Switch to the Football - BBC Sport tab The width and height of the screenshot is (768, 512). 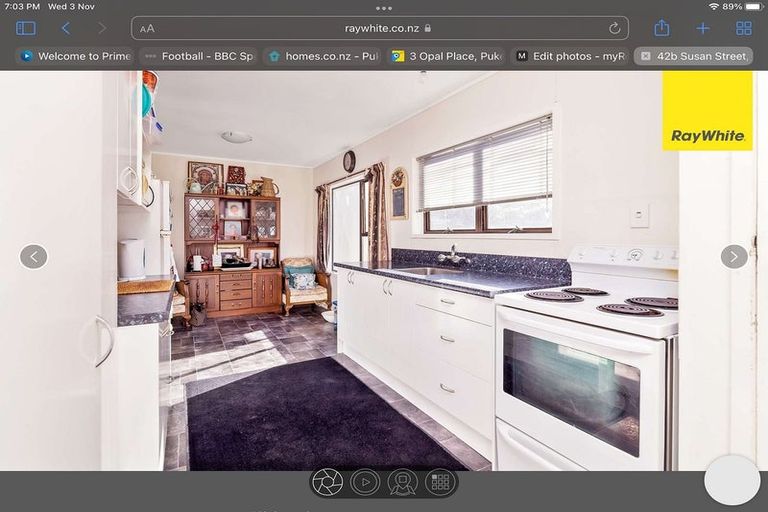pyautogui.click(x=199, y=56)
